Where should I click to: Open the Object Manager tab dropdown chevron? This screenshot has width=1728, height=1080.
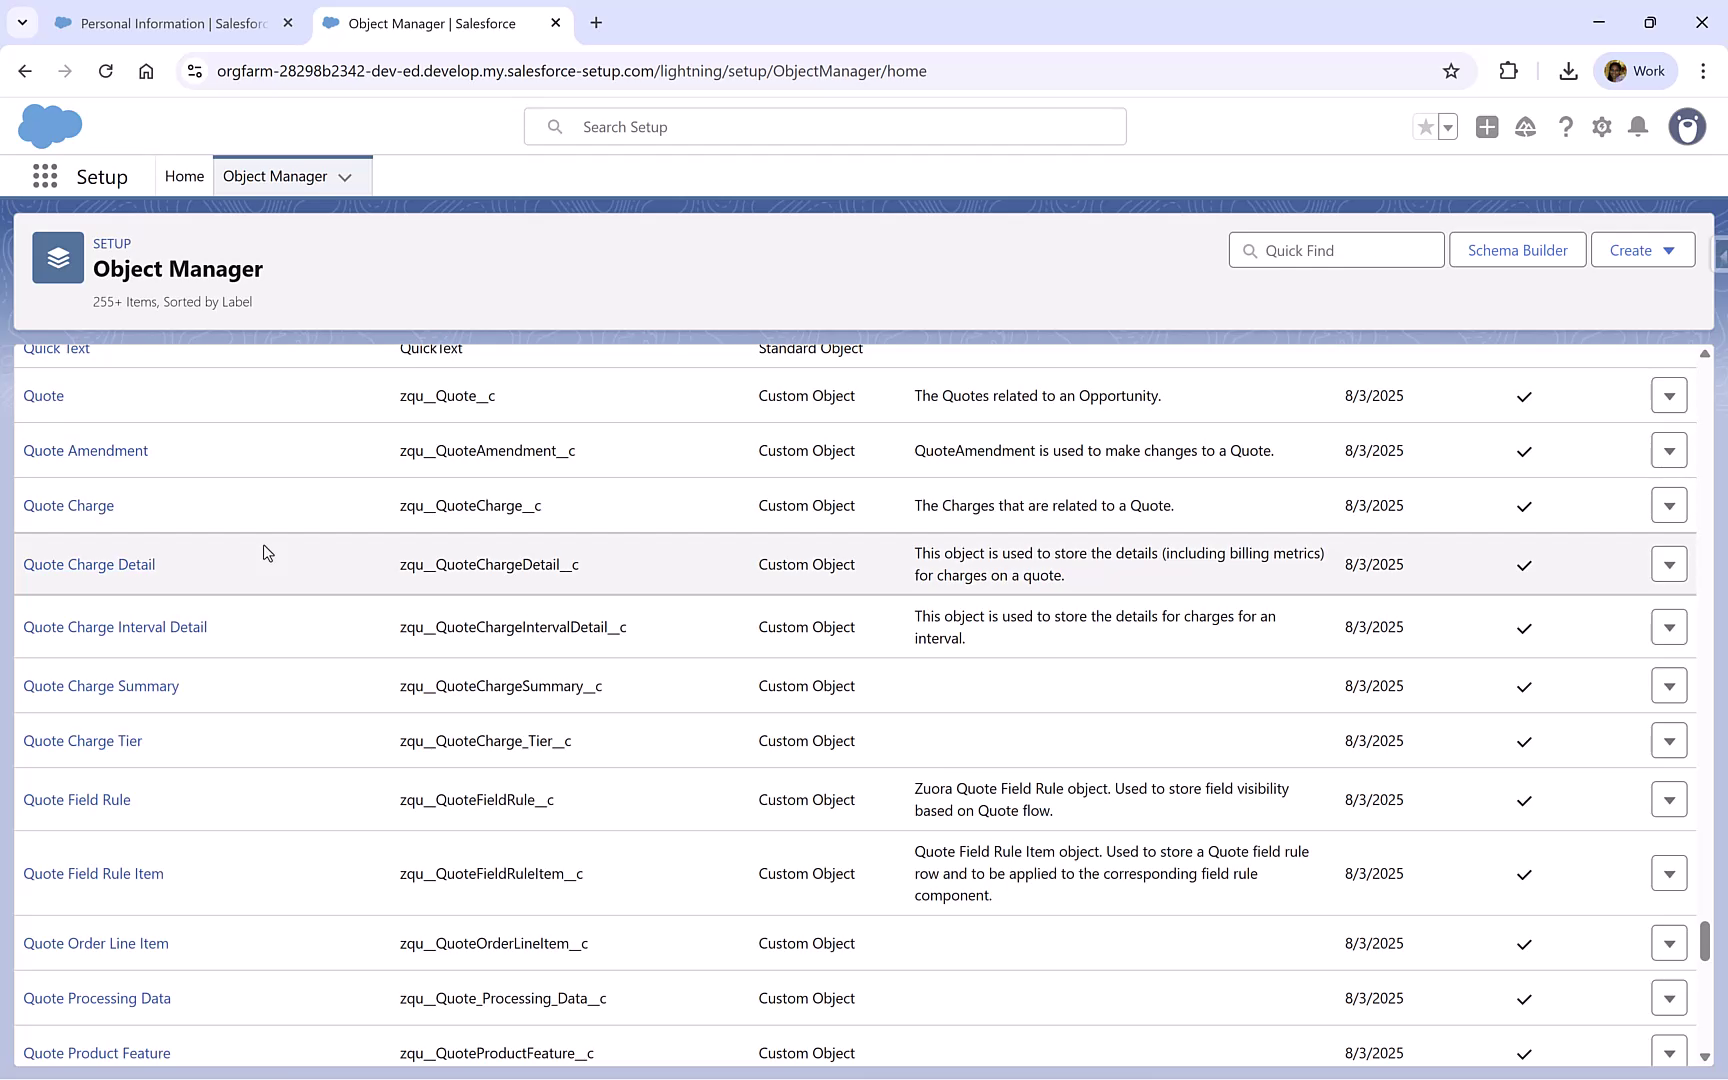(345, 176)
